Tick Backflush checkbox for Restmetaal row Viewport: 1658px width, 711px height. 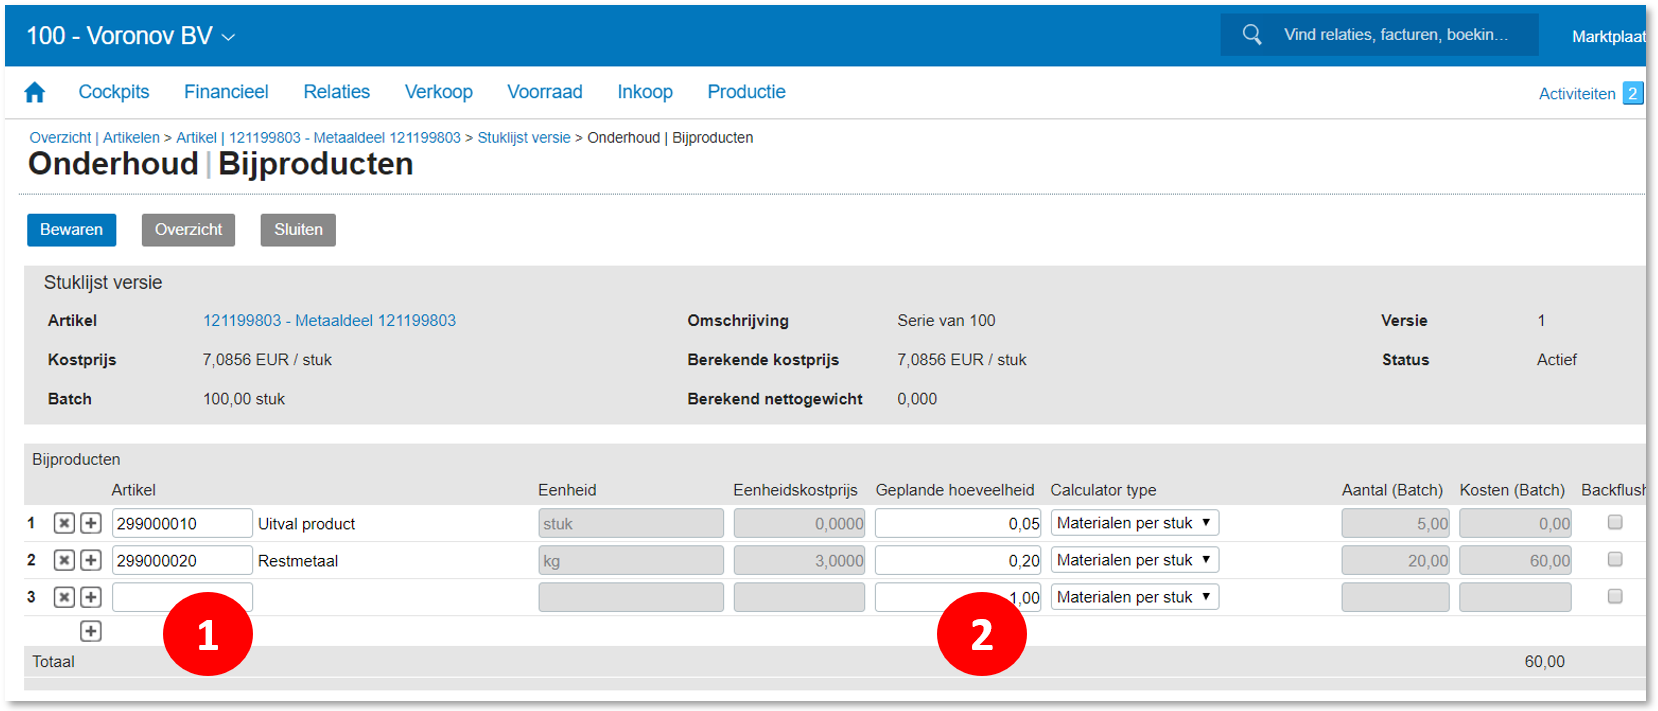pos(1614,559)
